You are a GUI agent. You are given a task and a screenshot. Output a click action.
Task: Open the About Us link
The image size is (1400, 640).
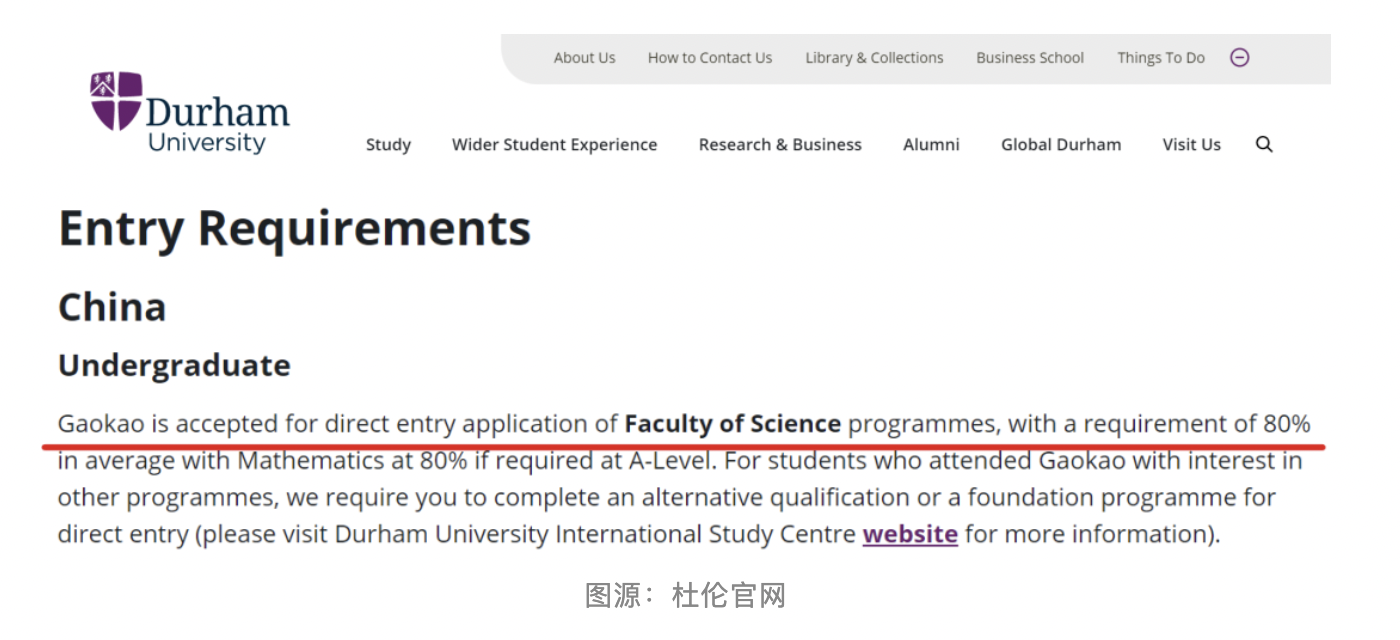(584, 58)
